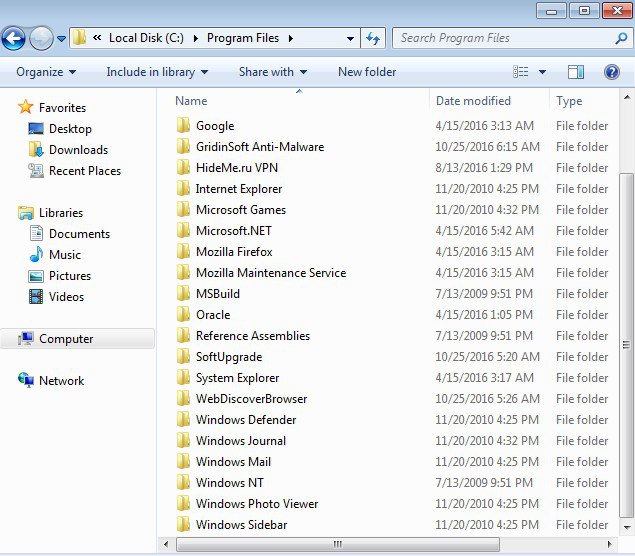Create a New folder
The image size is (635, 556).
(367, 72)
